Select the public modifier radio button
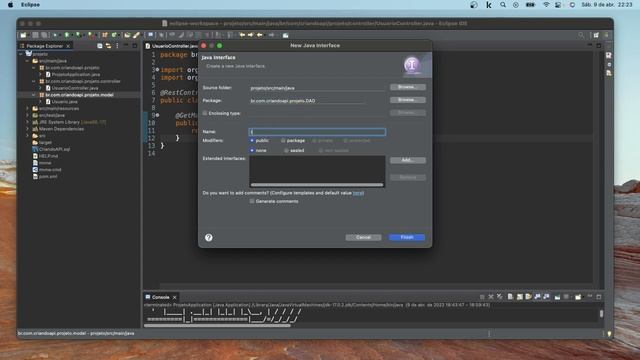The height and width of the screenshot is (360, 640). (252, 140)
